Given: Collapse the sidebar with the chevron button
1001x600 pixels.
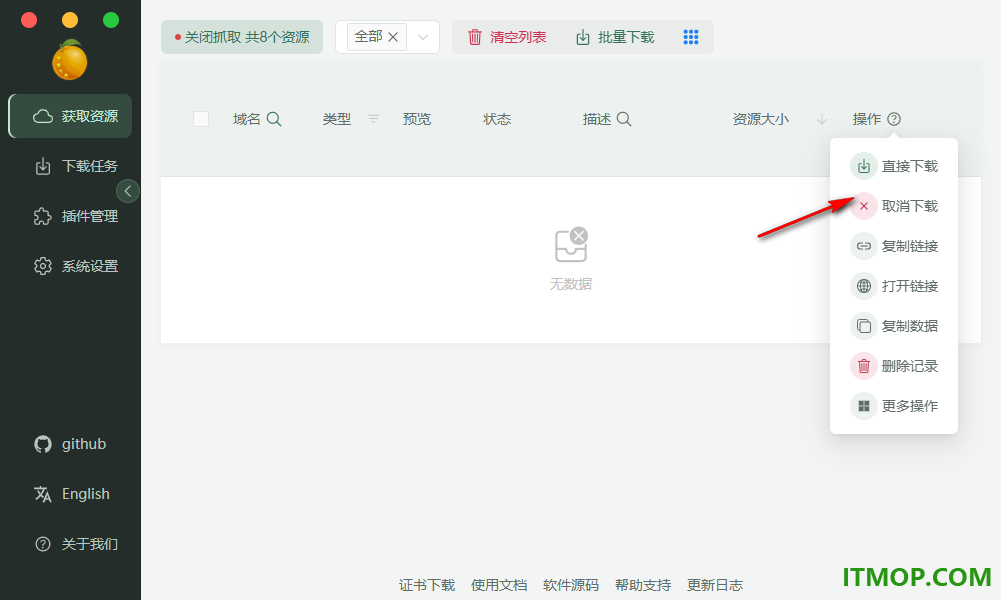Looking at the screenshot, I should (128, 191).
